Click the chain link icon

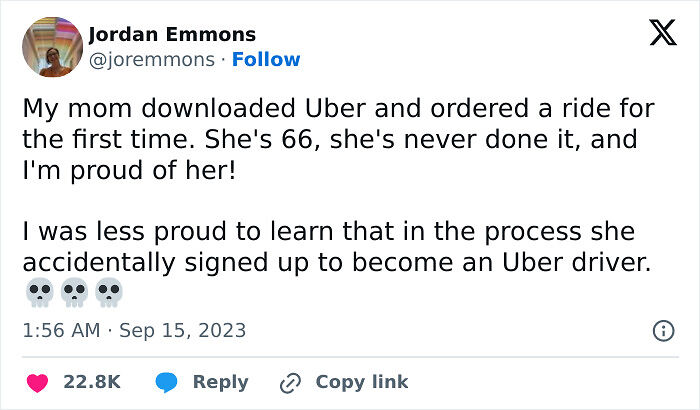tap(291, 382)
